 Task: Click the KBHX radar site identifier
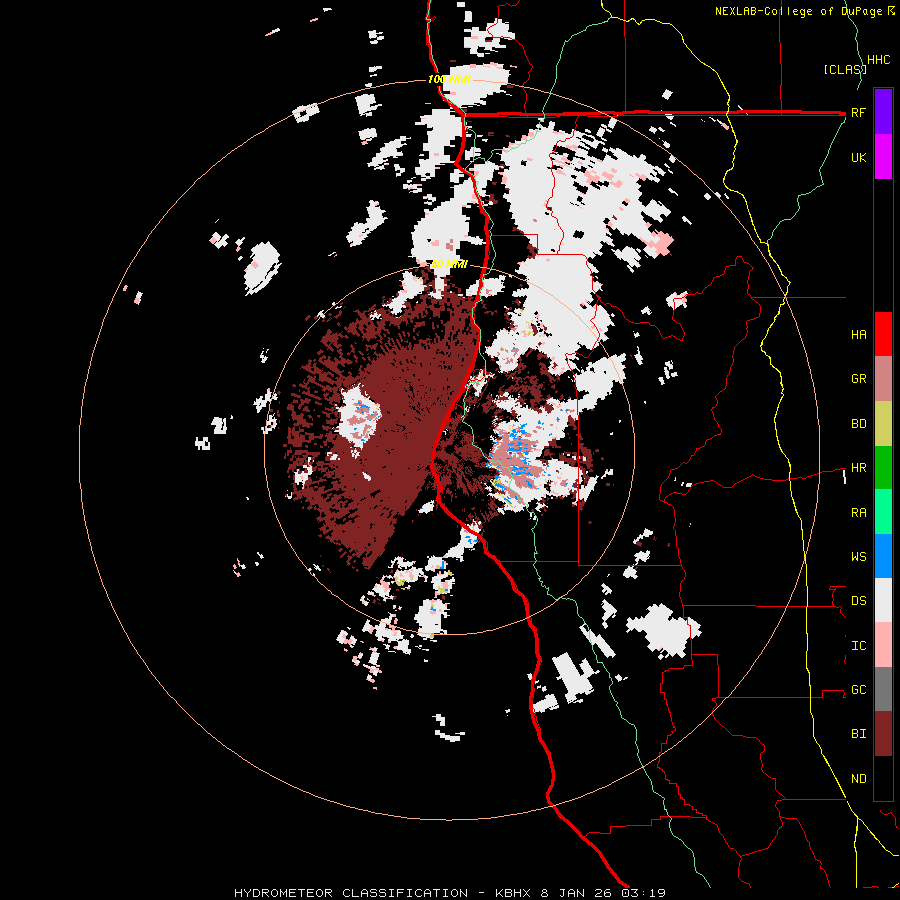pyautogui.click(x=515, y=893)
